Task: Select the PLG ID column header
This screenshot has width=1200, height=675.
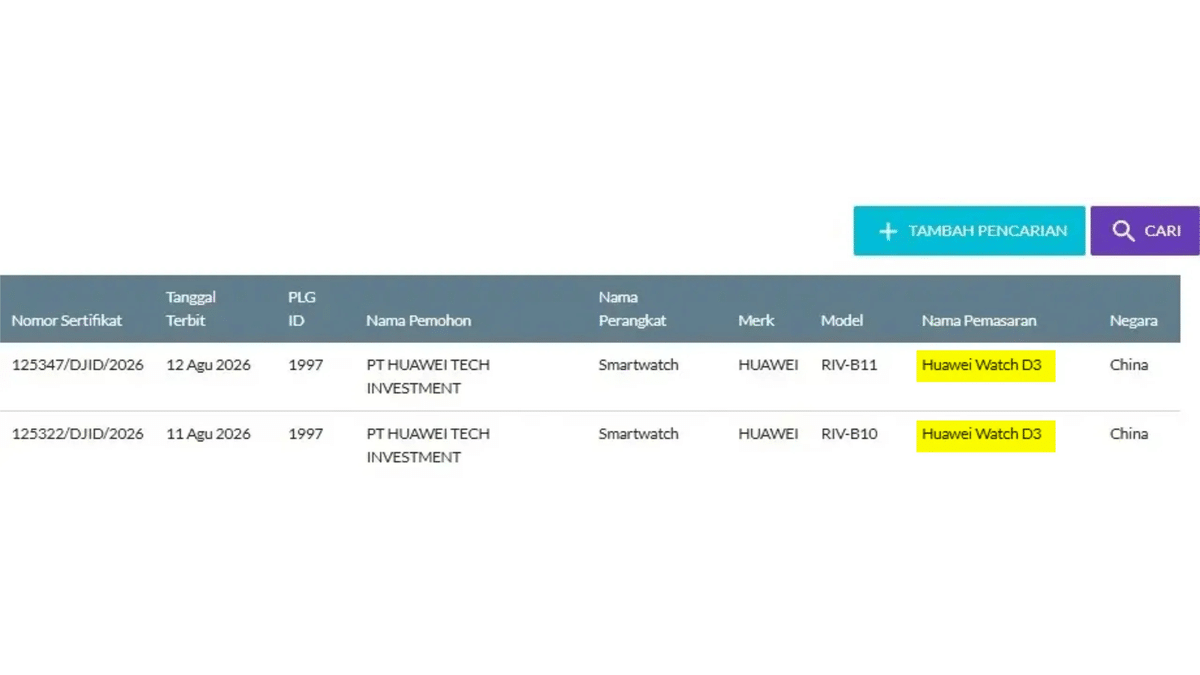Action: [x=302, y=309]
